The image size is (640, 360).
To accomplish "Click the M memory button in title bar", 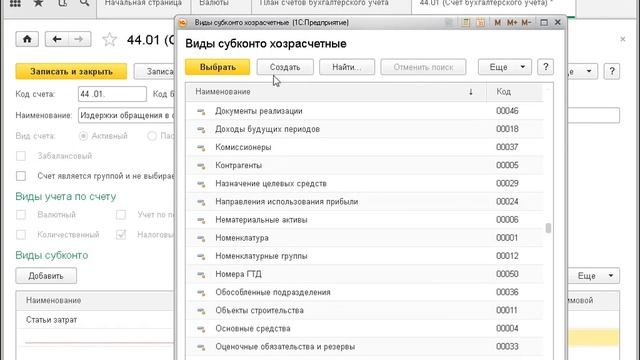I will pyautogui.click(x=497, y=22).
